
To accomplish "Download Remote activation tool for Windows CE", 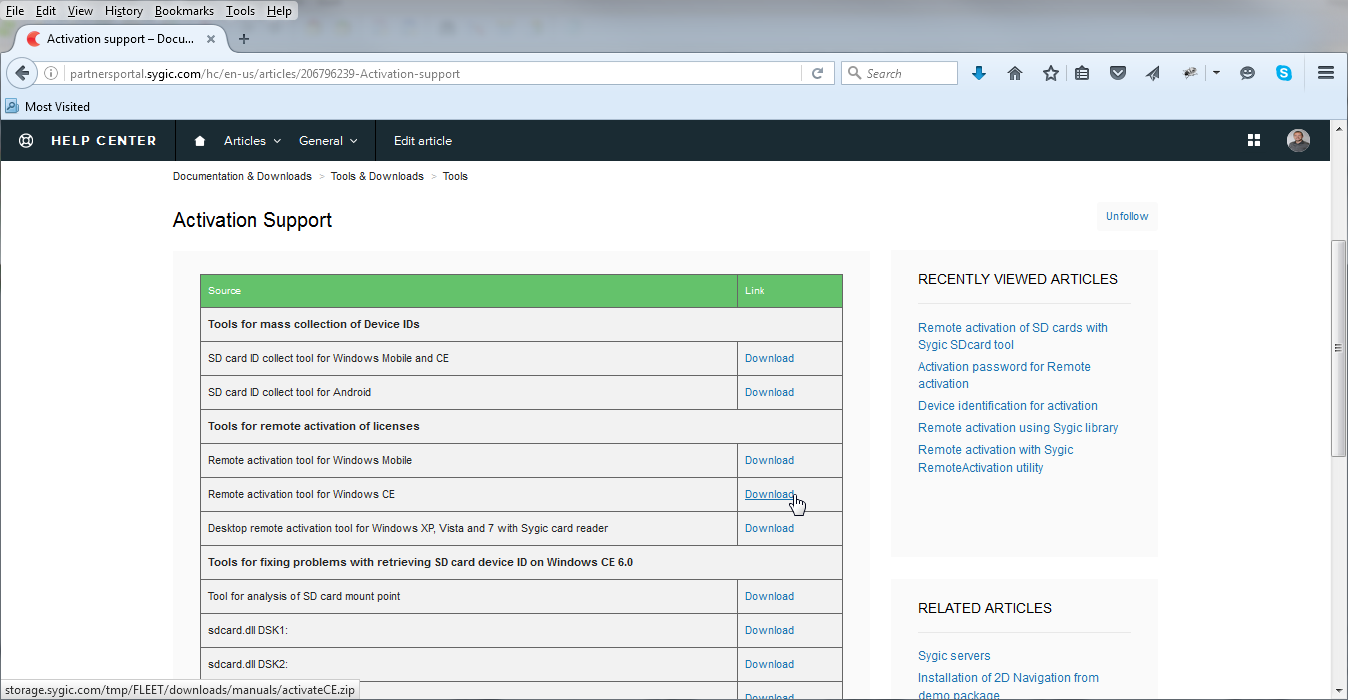I will click(769, 494).
